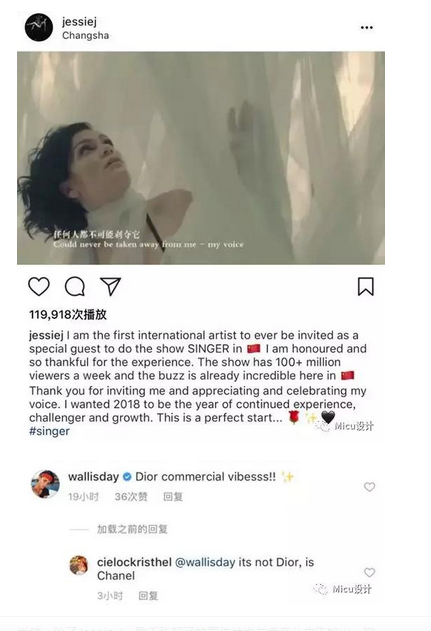Open cielockristhel profile picture
431x631 pixels.
79,565
